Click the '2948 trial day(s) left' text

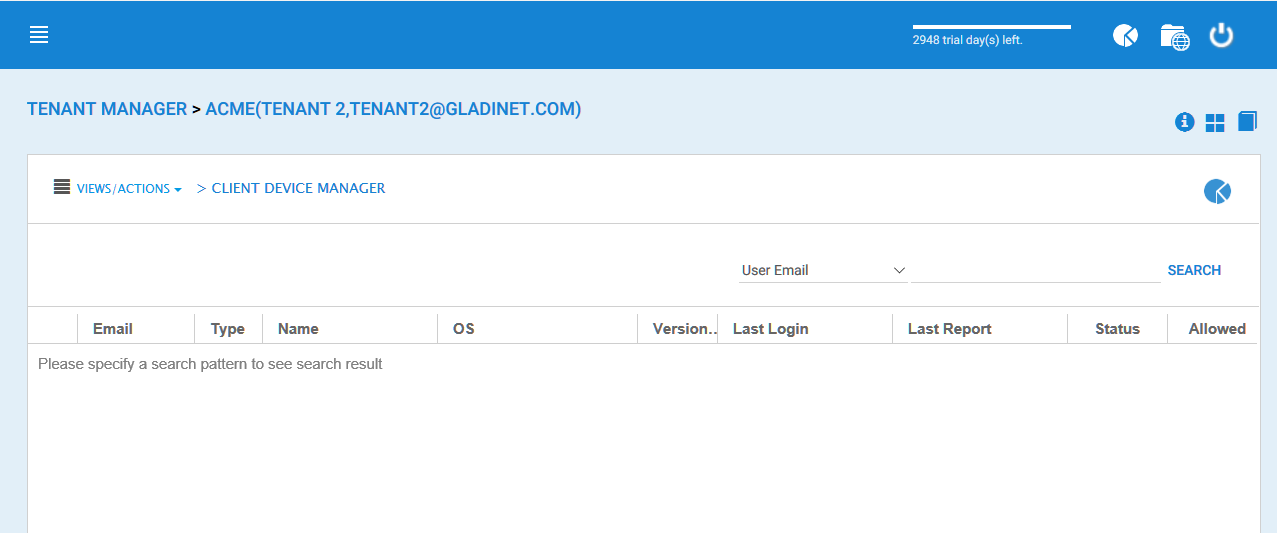967,41
